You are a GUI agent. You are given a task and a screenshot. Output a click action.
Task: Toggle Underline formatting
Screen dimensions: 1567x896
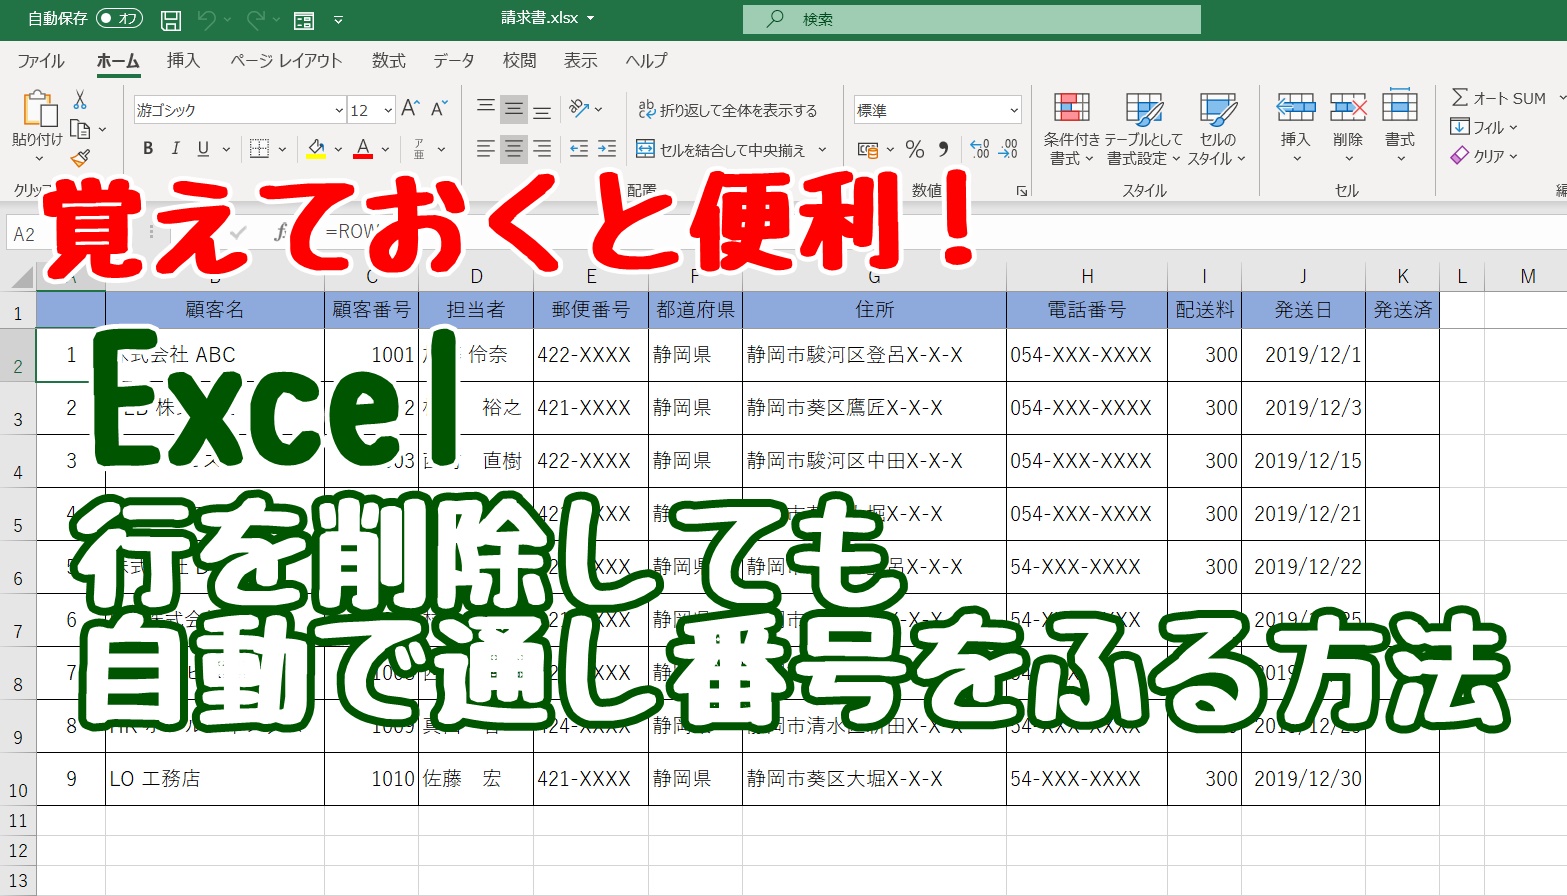(203, 149)
